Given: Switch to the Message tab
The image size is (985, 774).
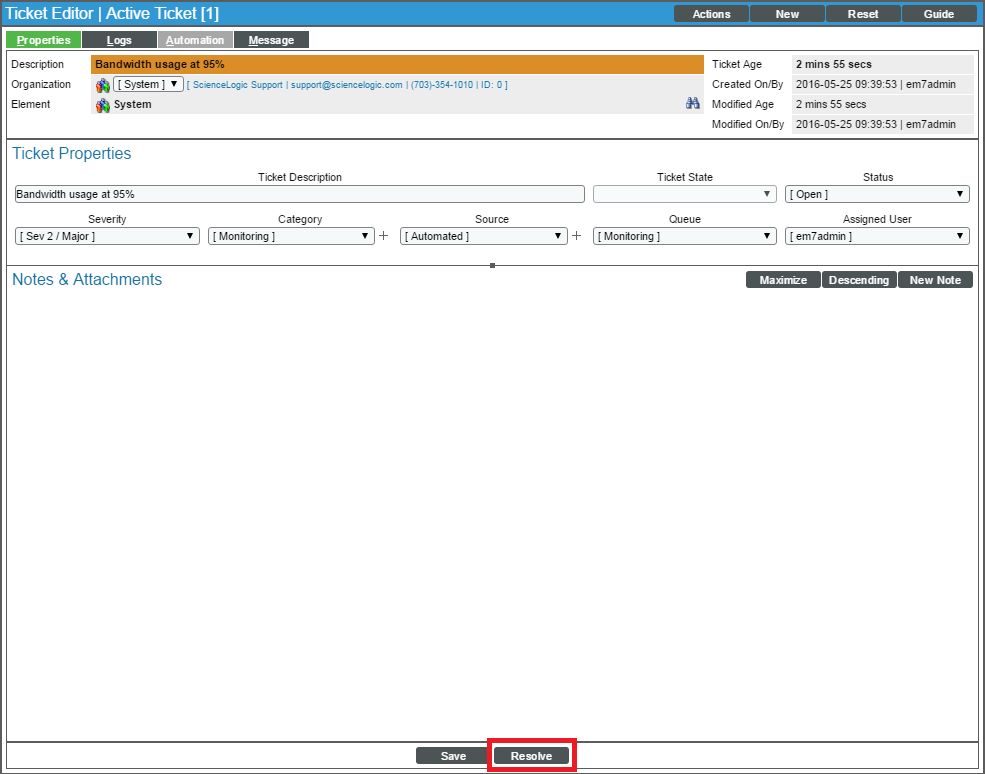Looking at the screenshot, I should [271, 40].
